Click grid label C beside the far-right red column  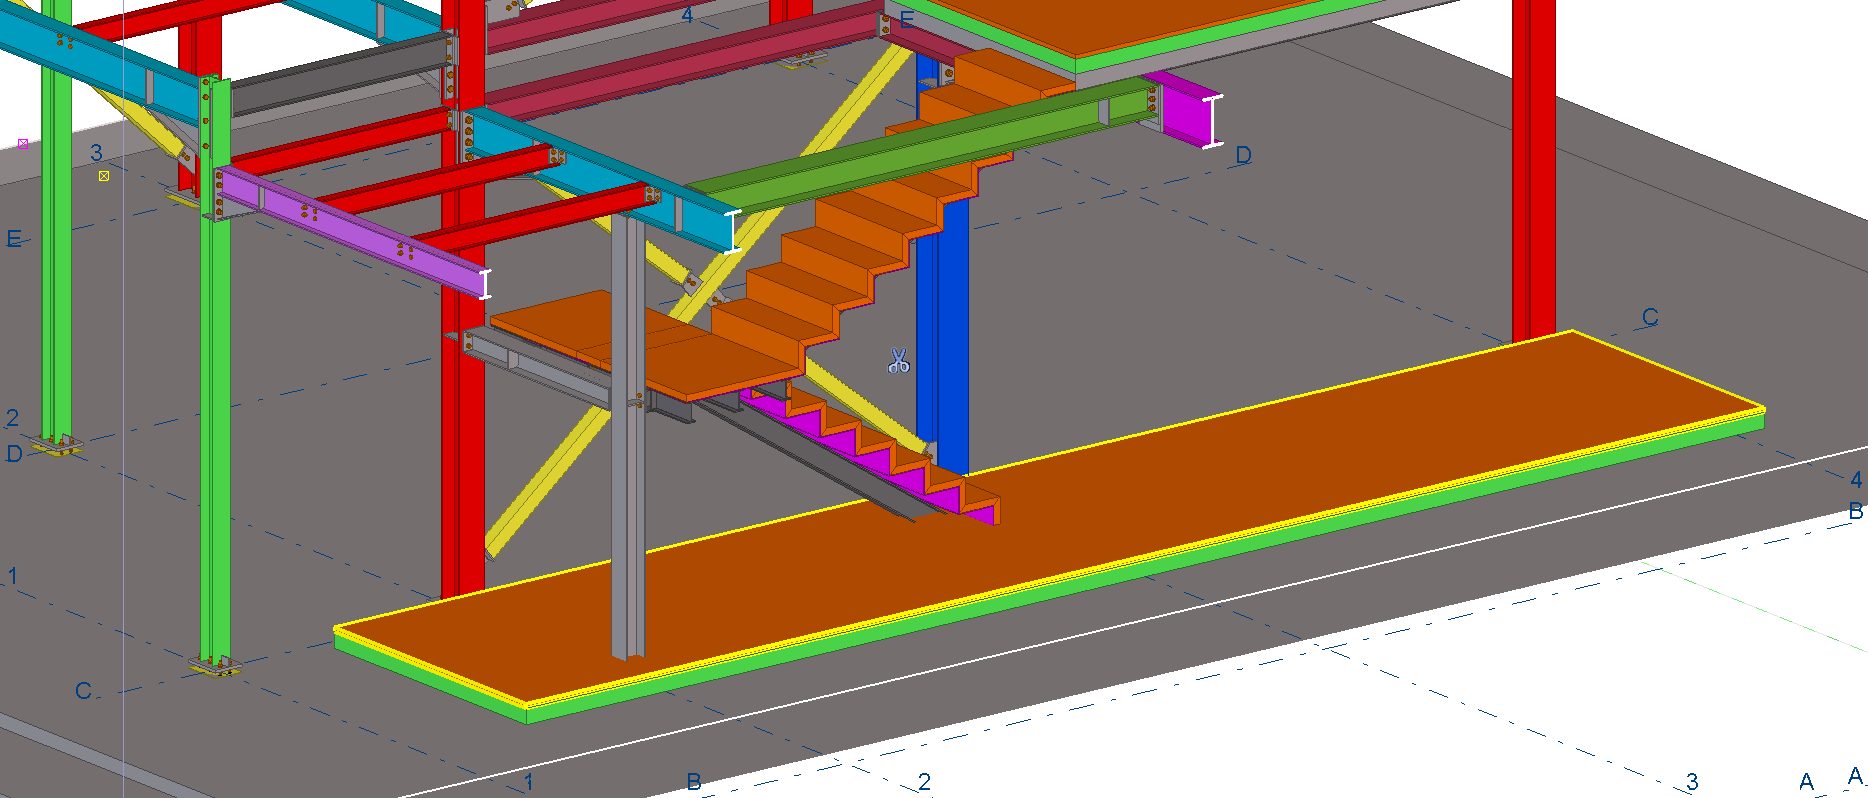coord(1650,317)
